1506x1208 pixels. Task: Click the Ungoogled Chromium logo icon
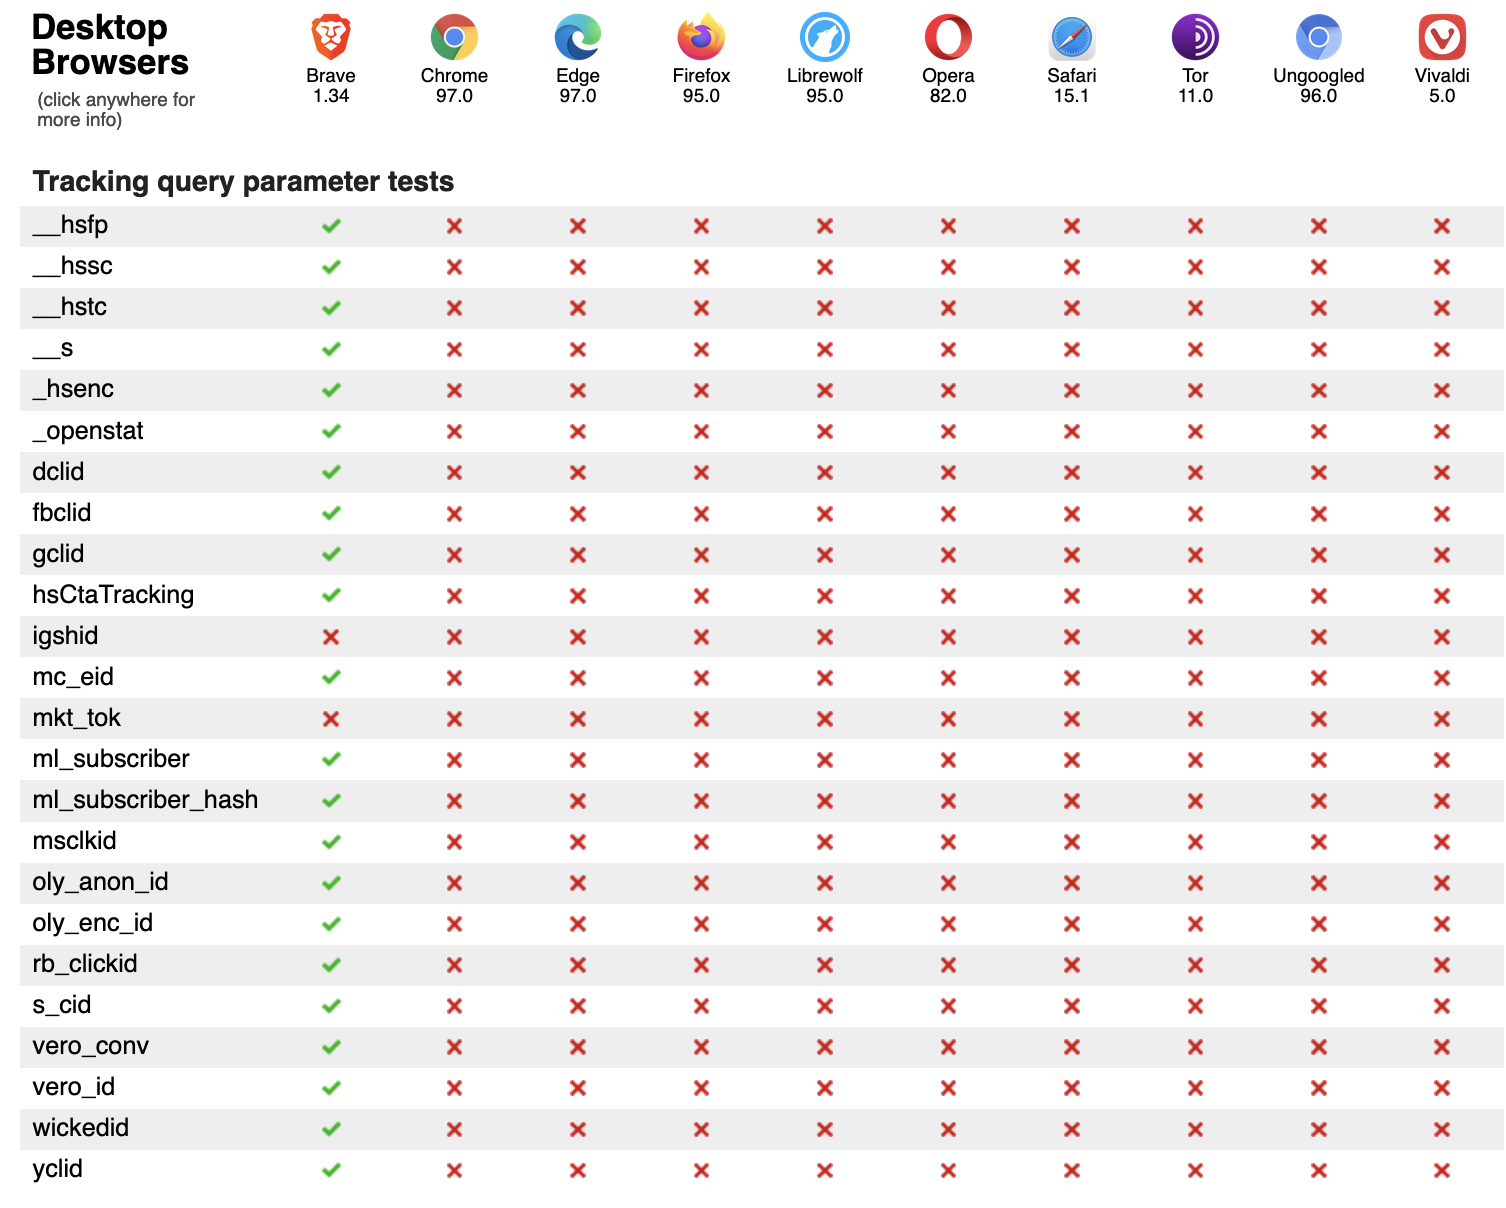(1319, 37)
